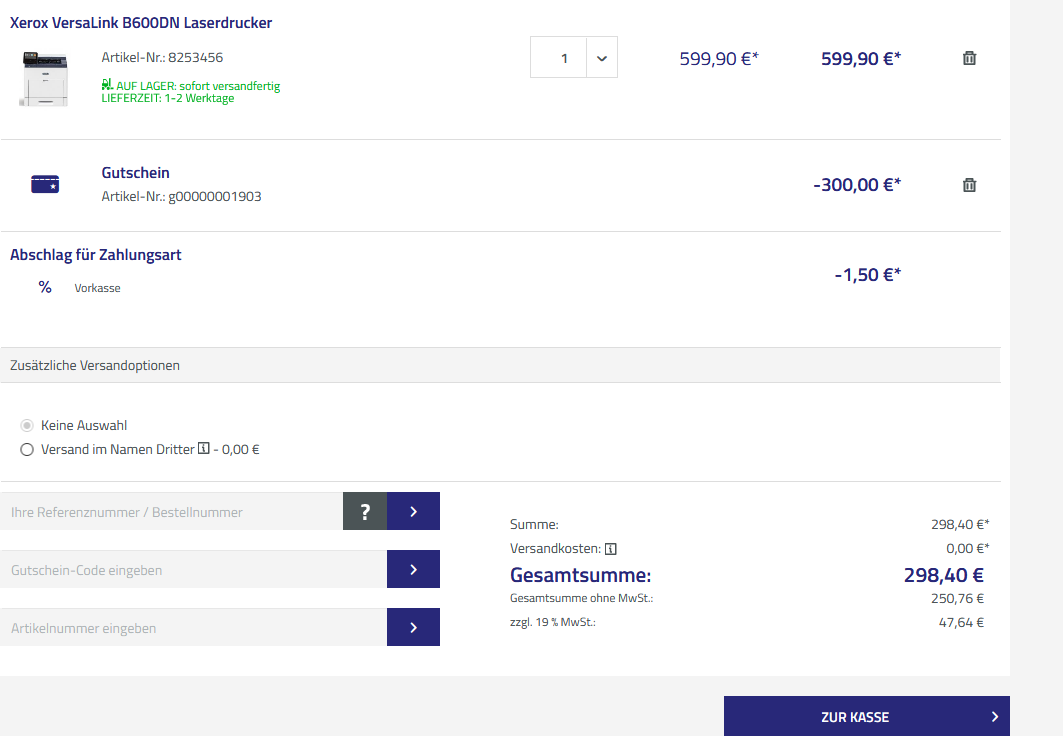Click the stock availability icon by AUF LAGER
The width and height of the screenshot is (1063, 736).
click(x=107, y=85)
